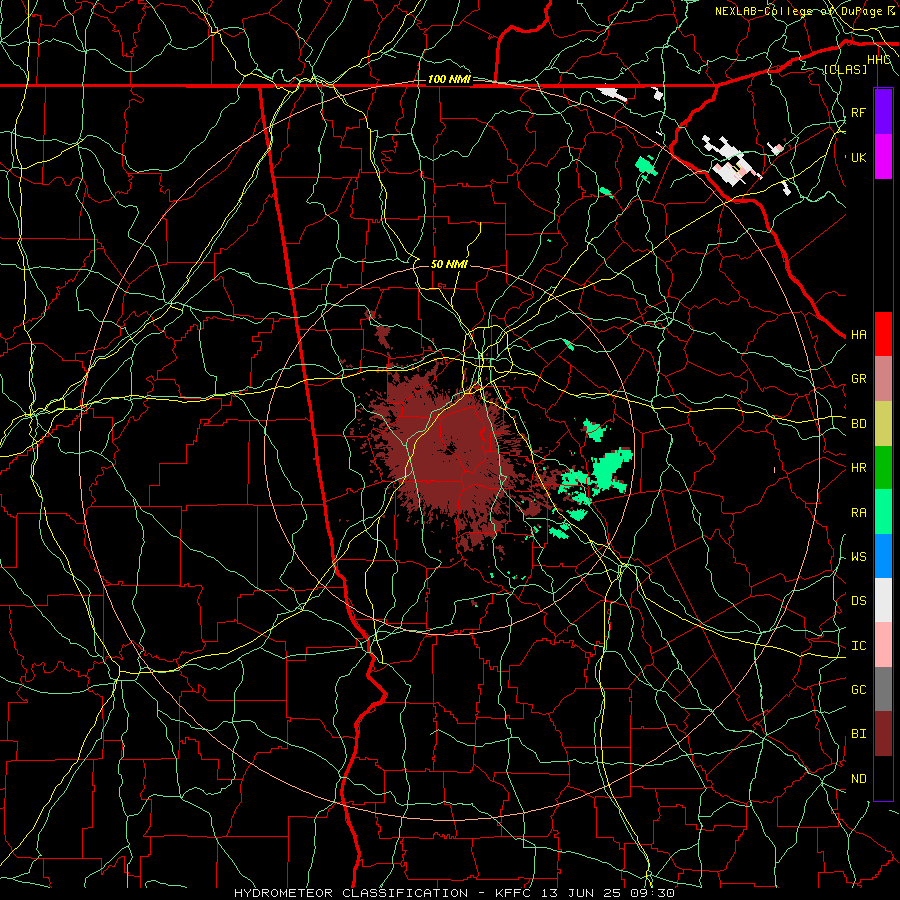The width and height of the screenshot is (900, 900).
Task: Click the 'GR' legend label
Action: point(858,379)
